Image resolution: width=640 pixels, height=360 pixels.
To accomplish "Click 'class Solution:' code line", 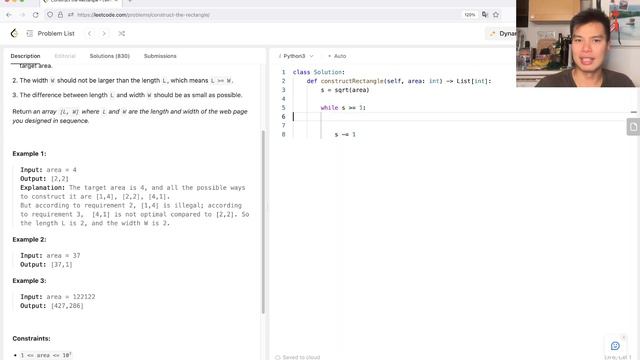I will [318, 72].
